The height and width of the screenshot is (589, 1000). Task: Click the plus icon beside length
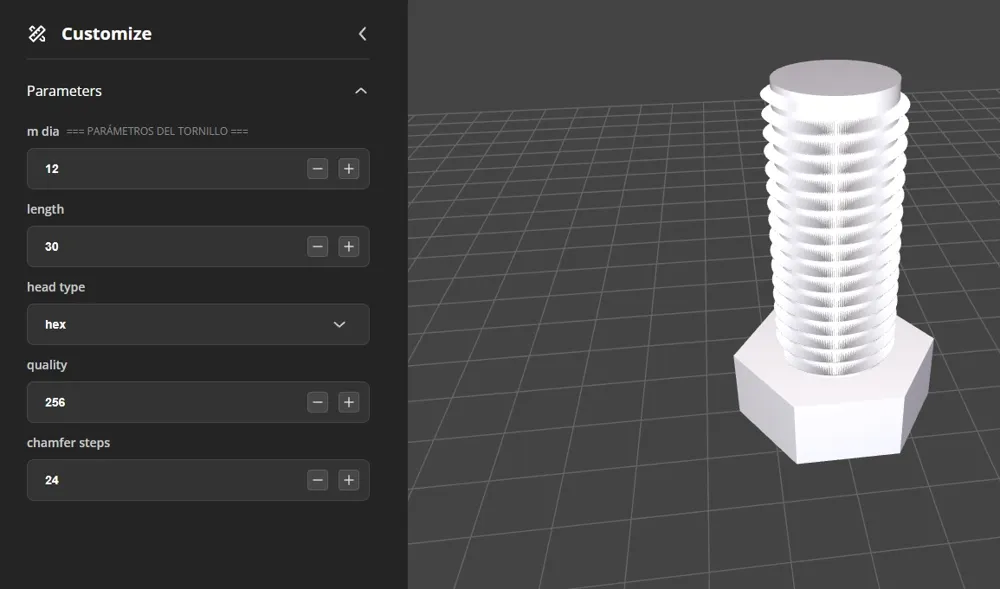[348, 246]
